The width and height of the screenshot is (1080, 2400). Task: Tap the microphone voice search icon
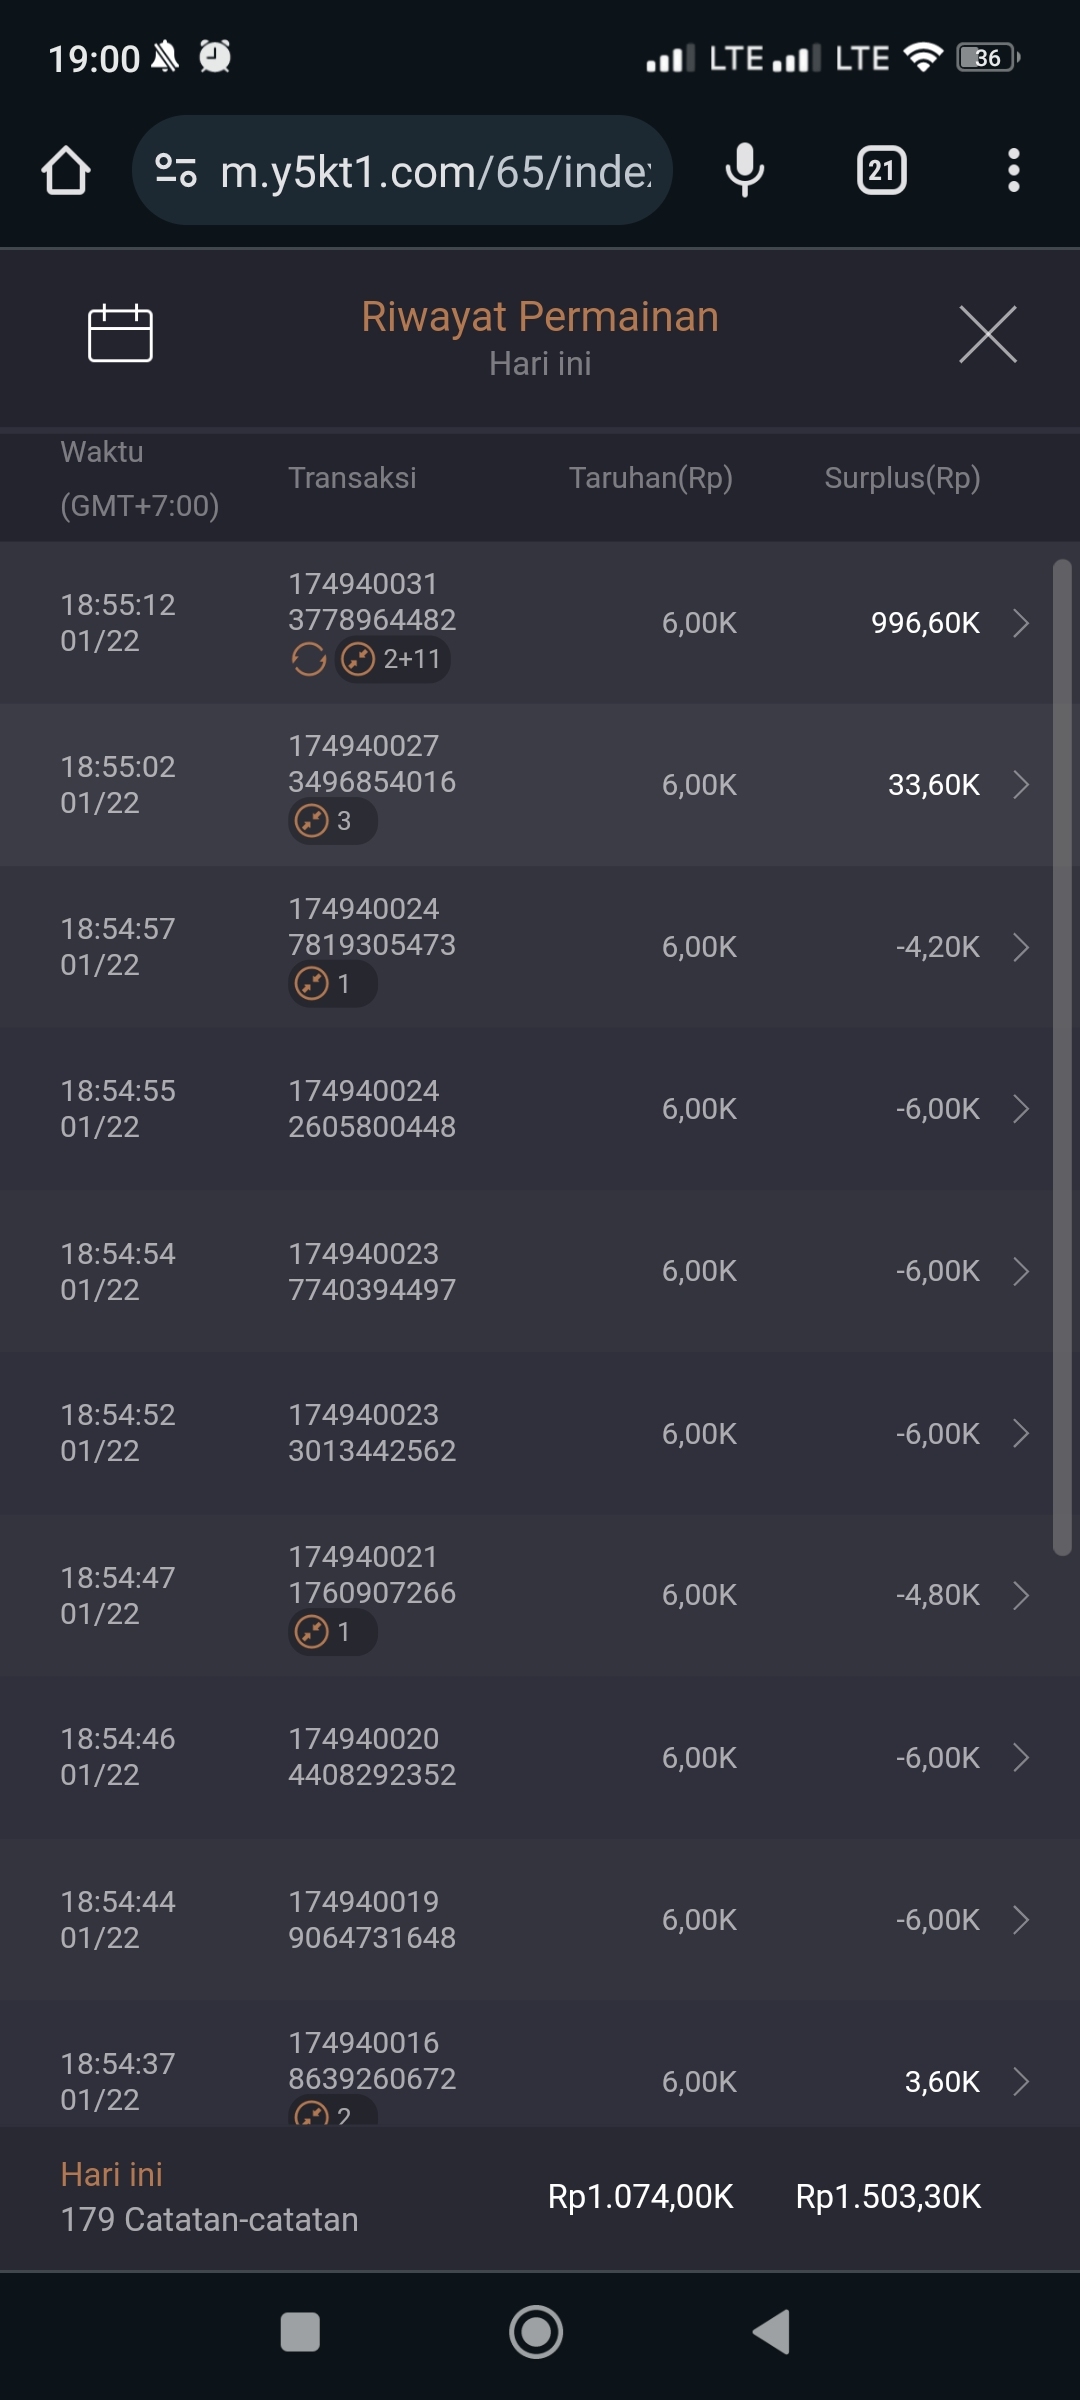(x=744, y=171)
